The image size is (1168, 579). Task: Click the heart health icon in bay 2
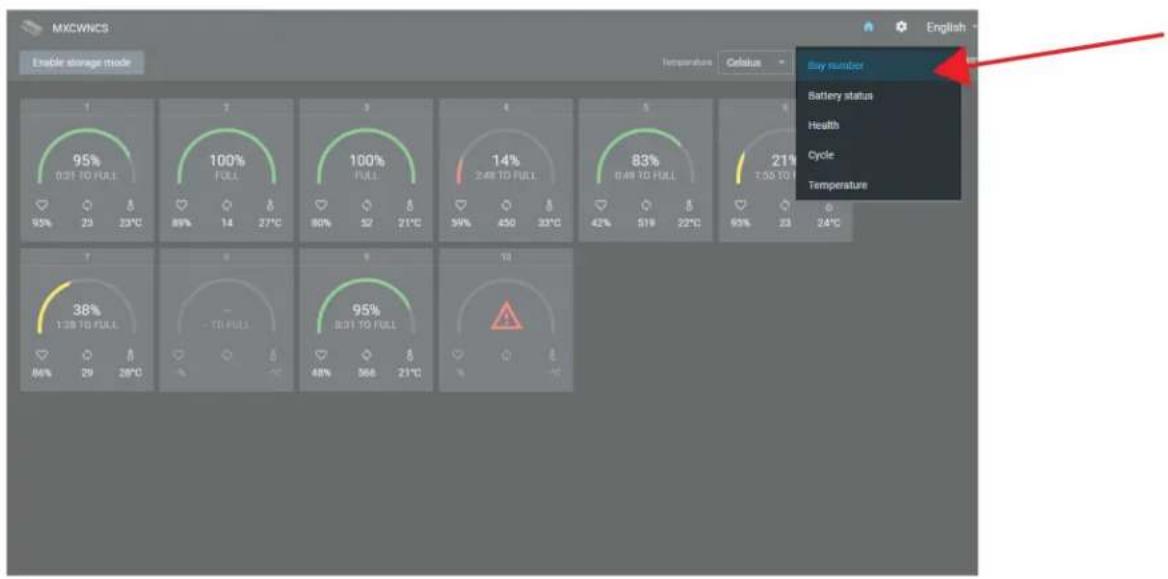(181, 204)
